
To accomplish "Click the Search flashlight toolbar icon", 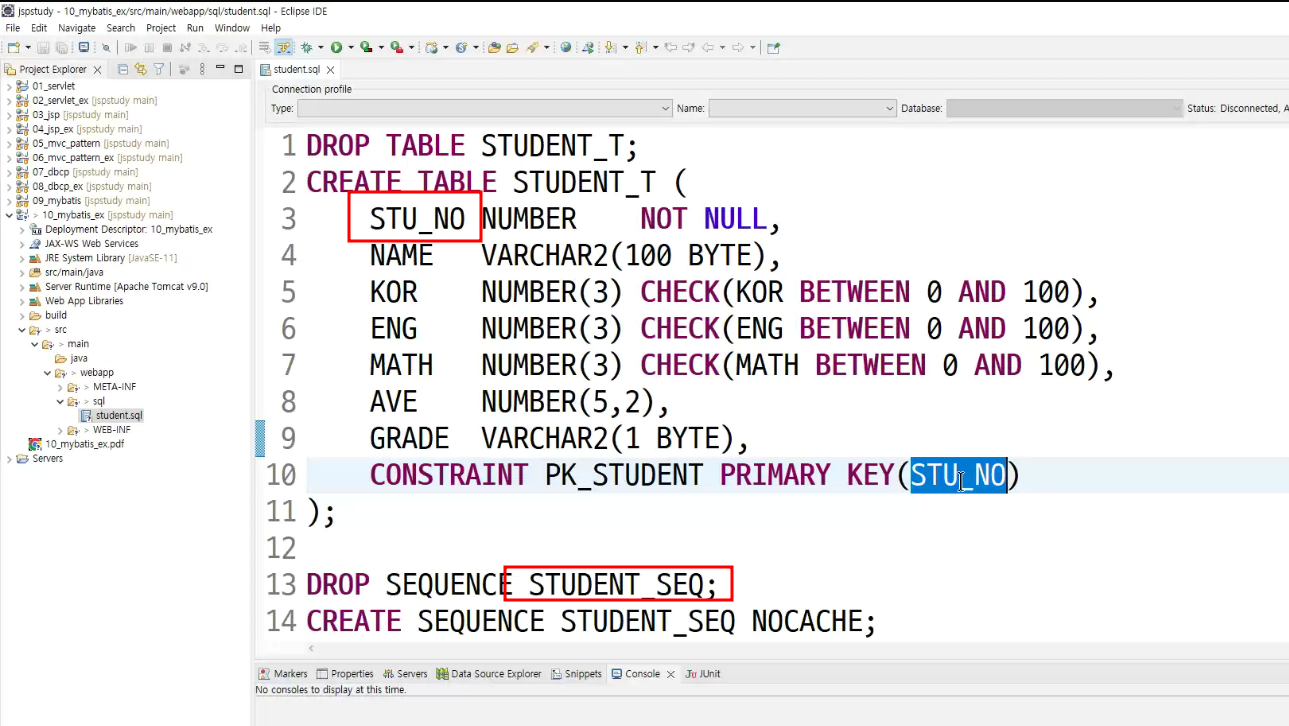I will pyautogui.click(x=532, y=47).
